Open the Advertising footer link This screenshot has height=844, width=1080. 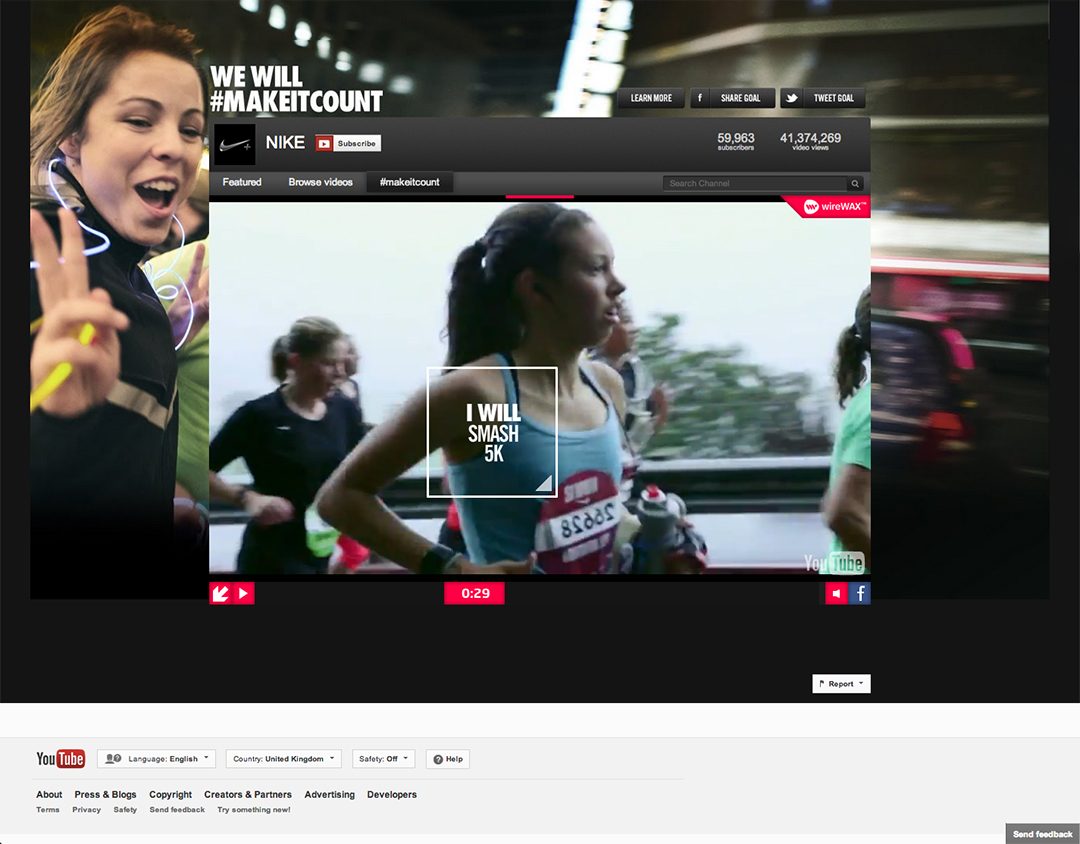[329, 794]
